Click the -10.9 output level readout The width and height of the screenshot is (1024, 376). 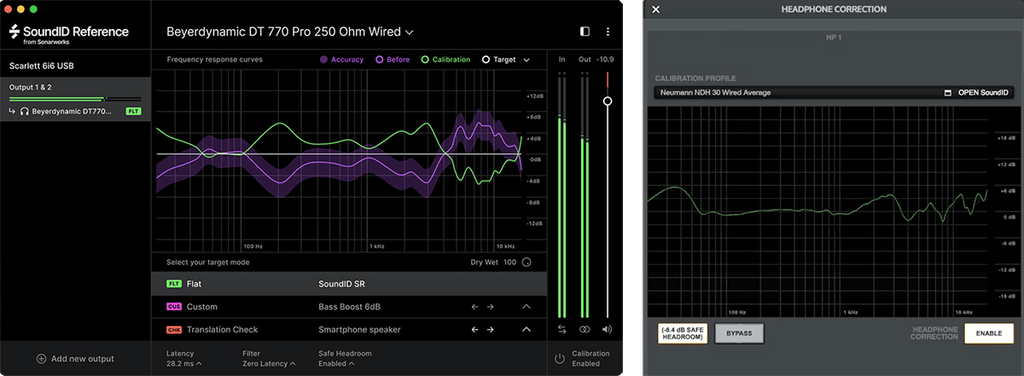point(605,59)
